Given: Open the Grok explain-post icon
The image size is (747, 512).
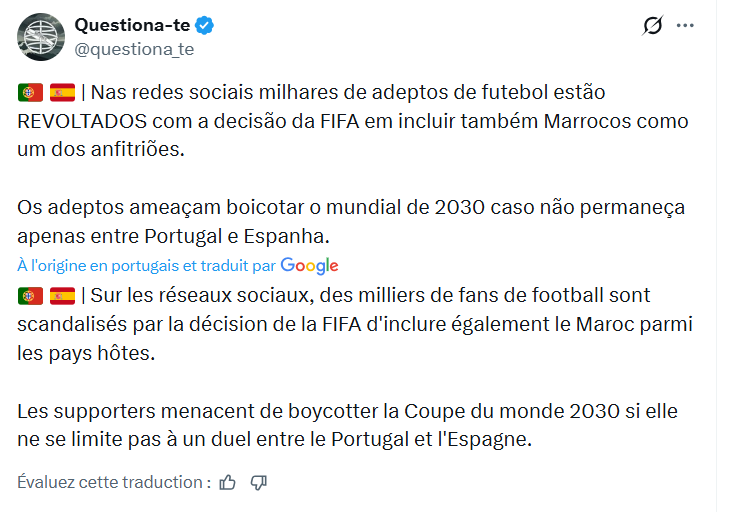Looking at the screenshot, I should pos(652,26).
